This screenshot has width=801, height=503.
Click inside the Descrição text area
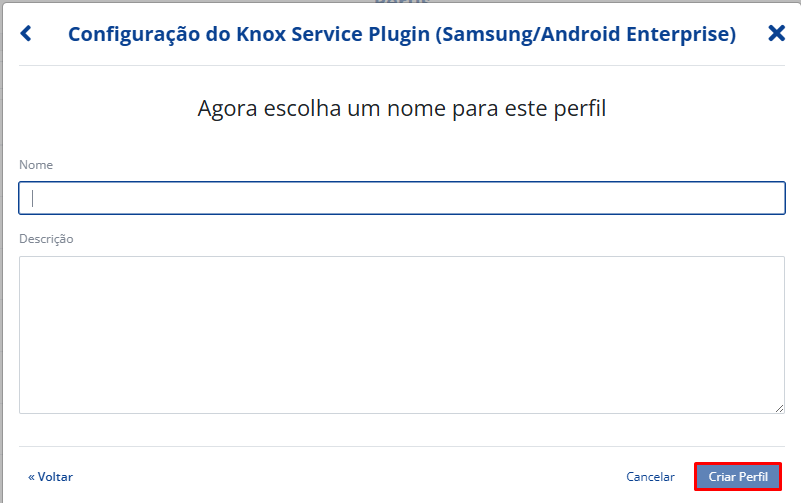401,334
